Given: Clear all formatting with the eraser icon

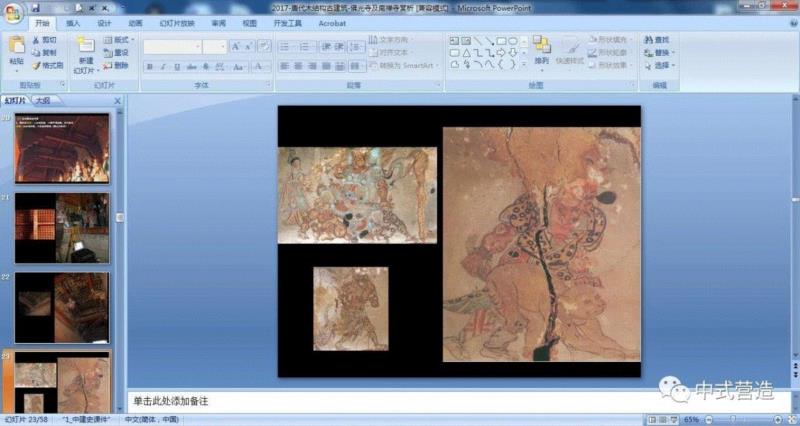Looking at the screenshot, I should coord(264,46).
